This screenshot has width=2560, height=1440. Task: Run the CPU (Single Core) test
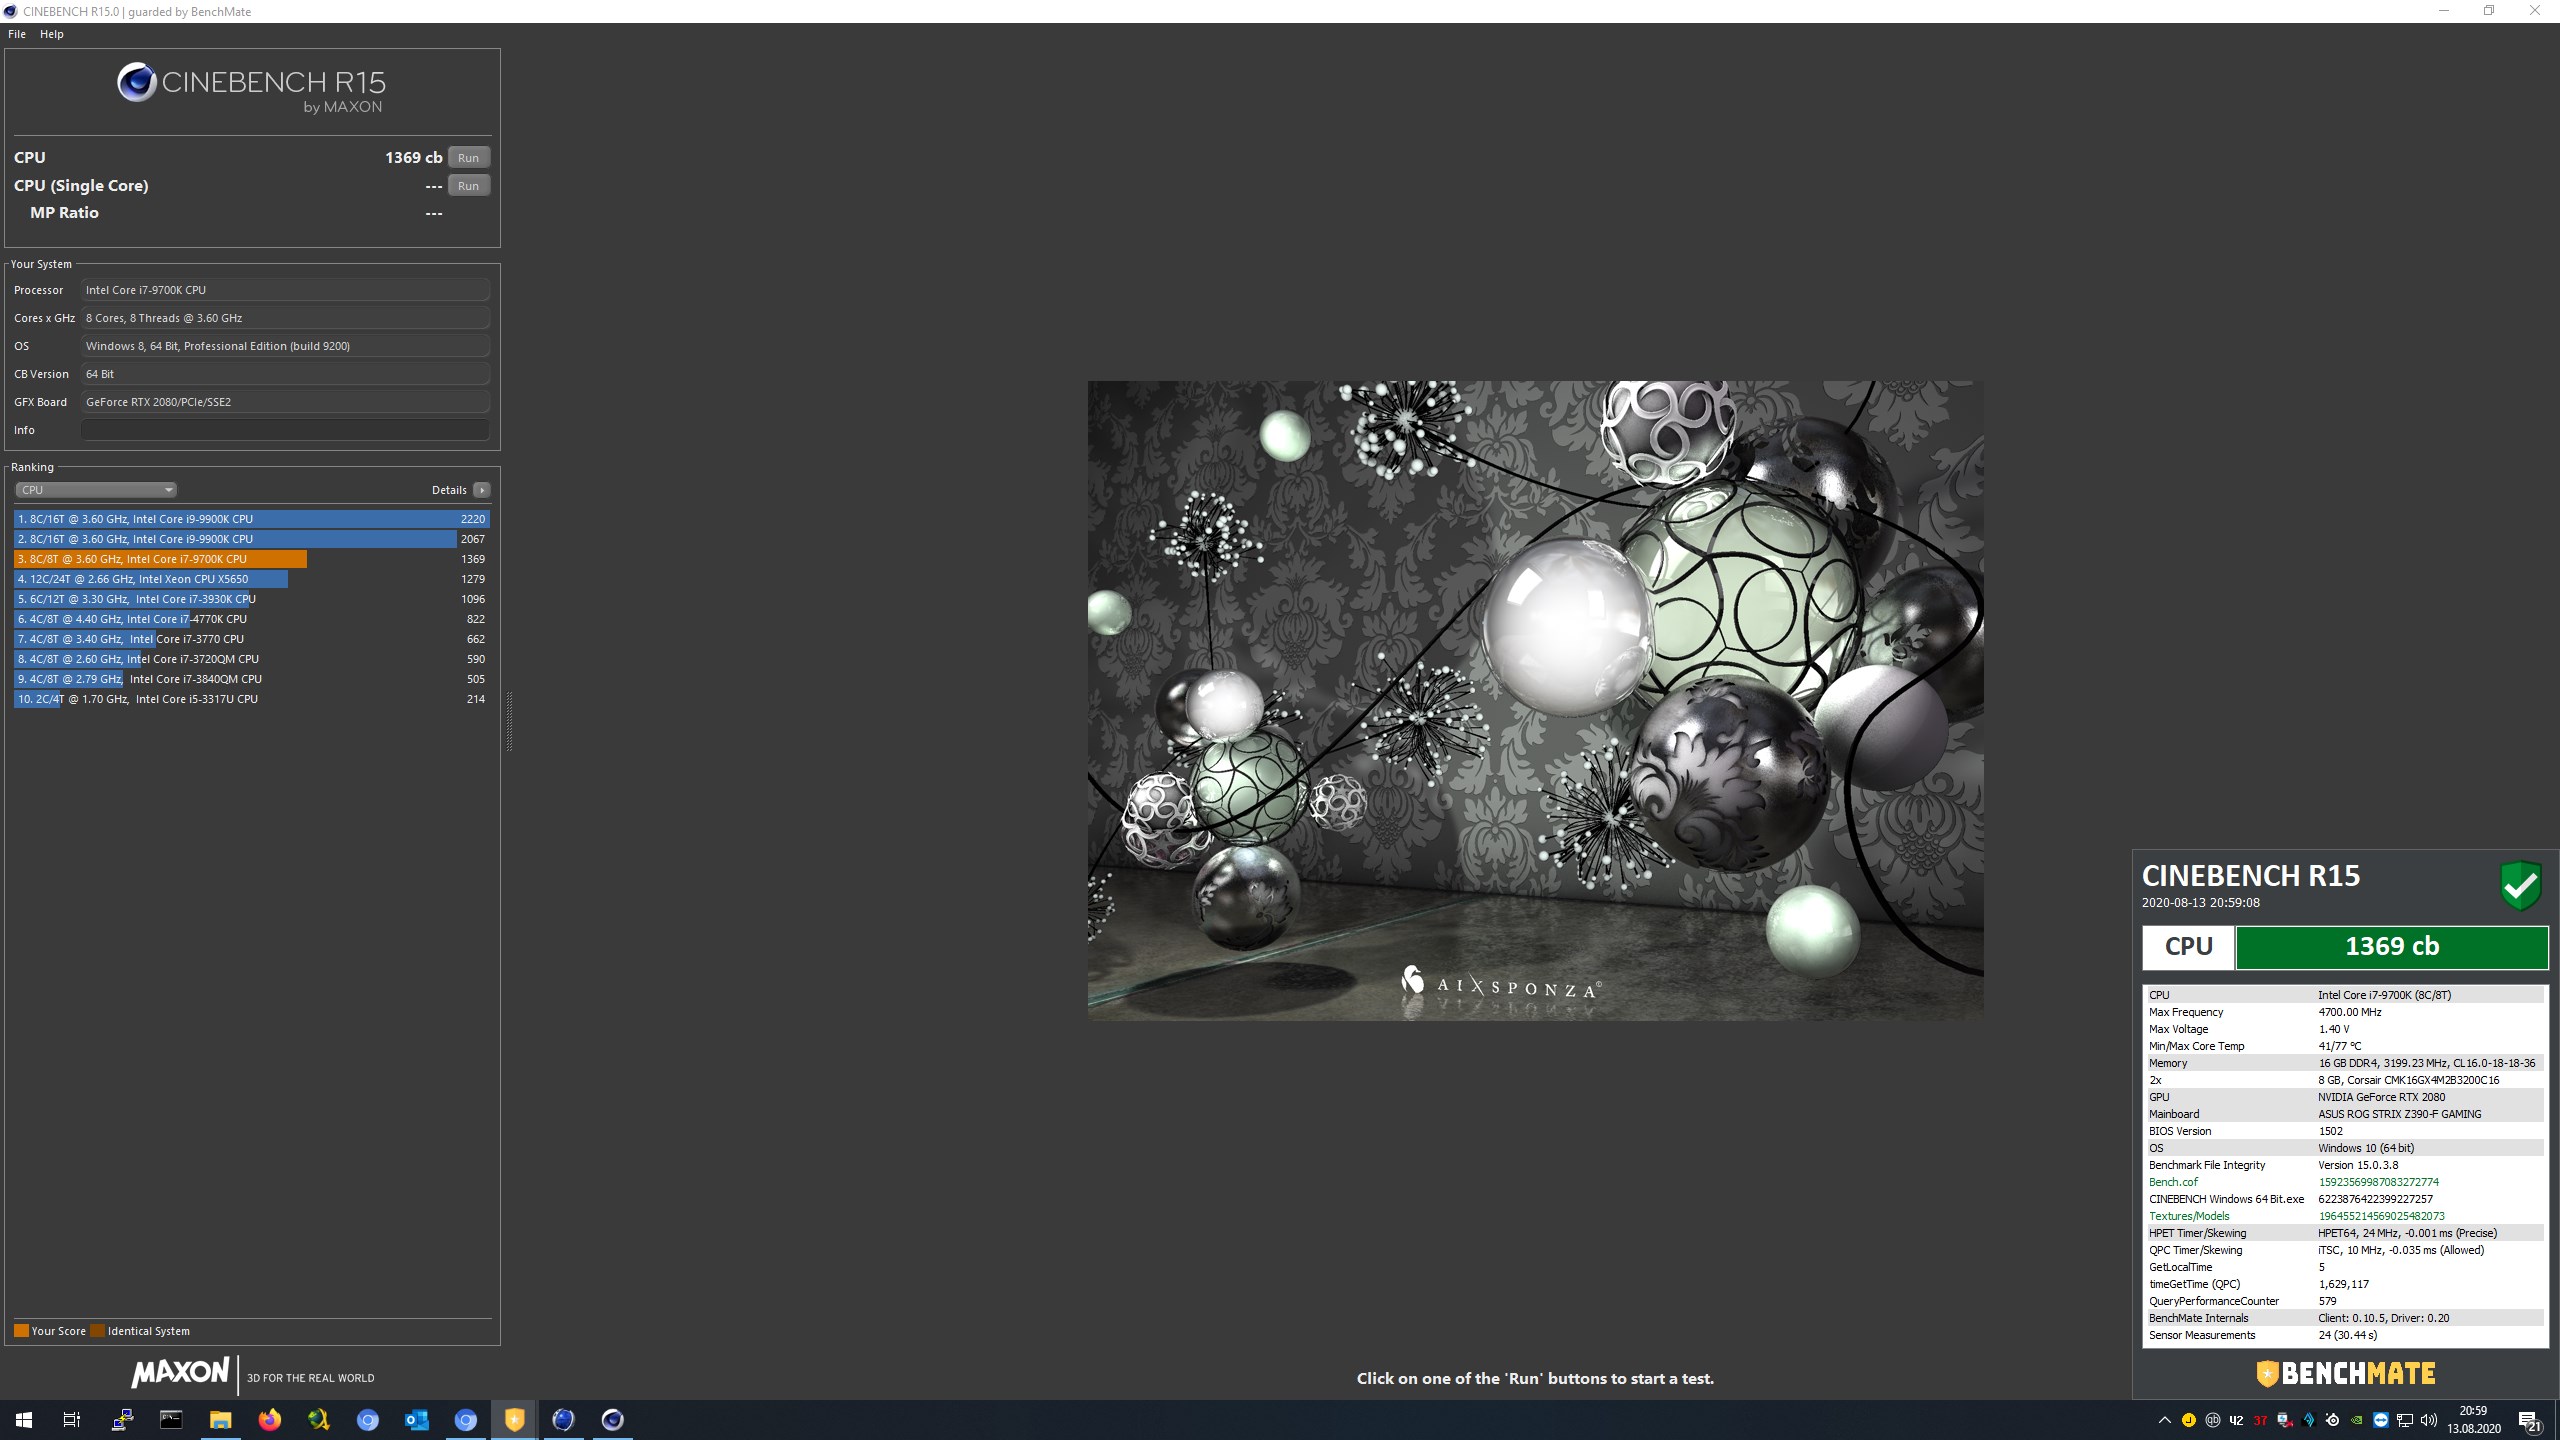click(x=468, y=186)
